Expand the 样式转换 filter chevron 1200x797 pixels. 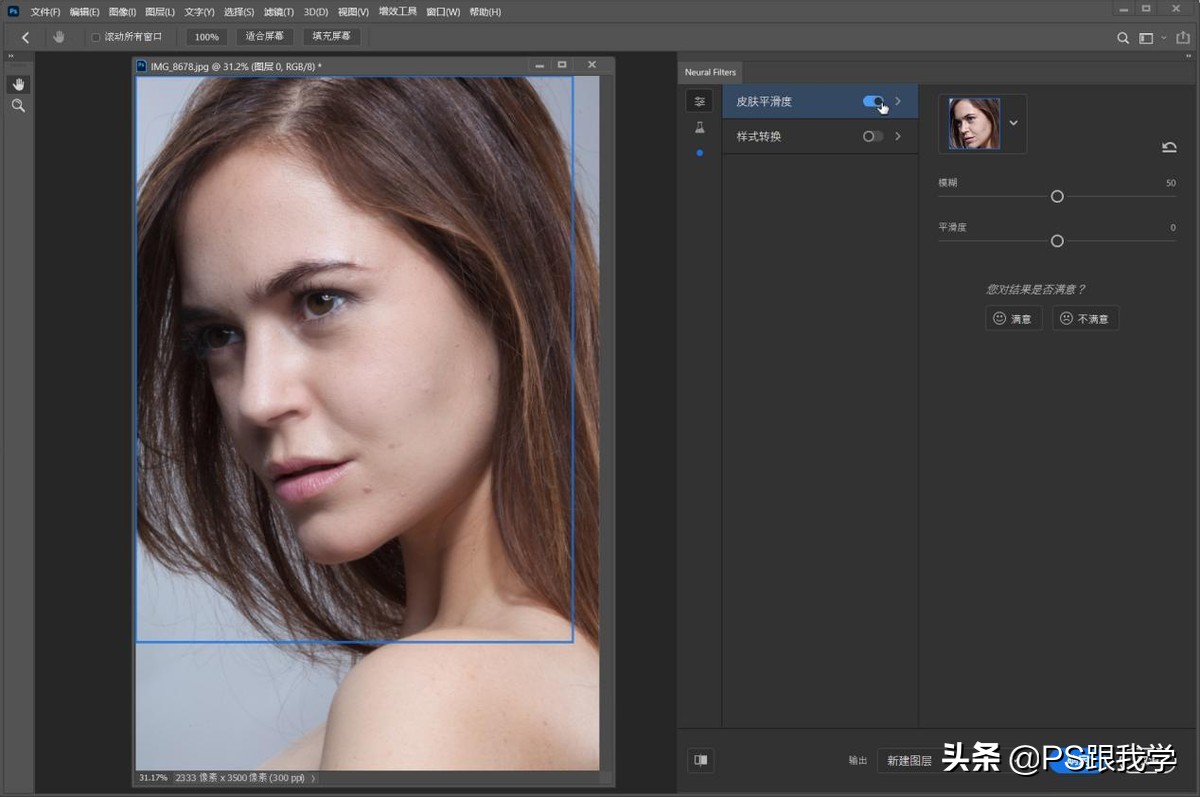(898, 136)
